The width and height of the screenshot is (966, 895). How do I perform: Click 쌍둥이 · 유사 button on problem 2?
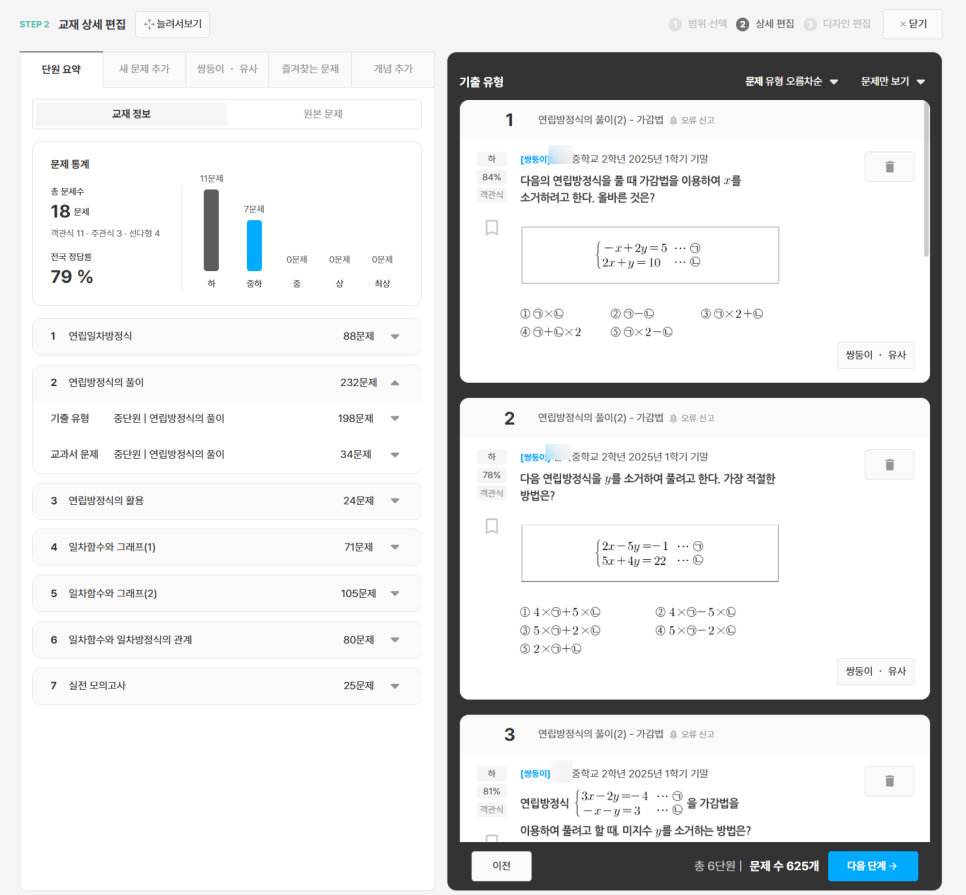coord(875,671)
